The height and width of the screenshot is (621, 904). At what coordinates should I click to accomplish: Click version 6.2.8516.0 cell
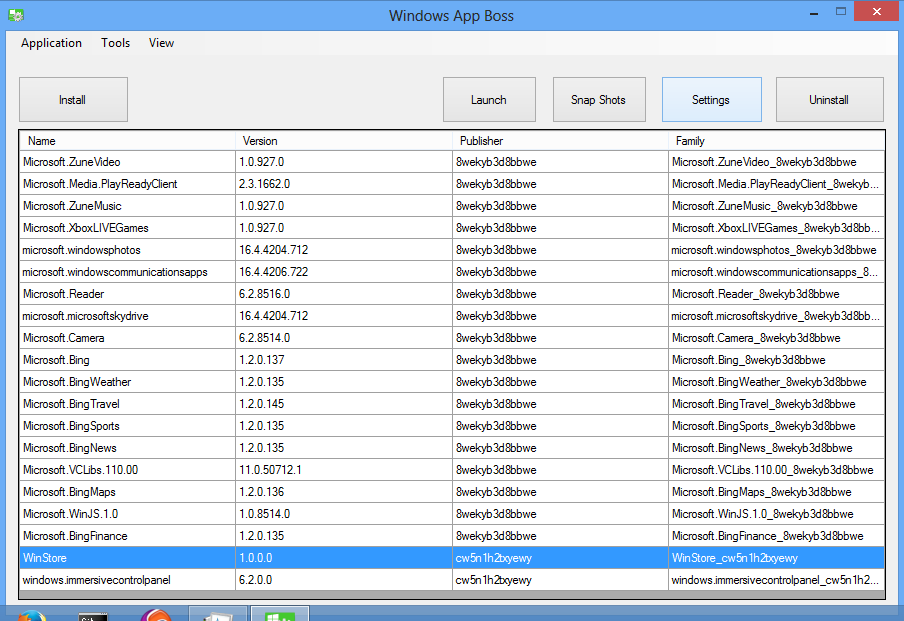pyautogui.click(x=344, y=294)
